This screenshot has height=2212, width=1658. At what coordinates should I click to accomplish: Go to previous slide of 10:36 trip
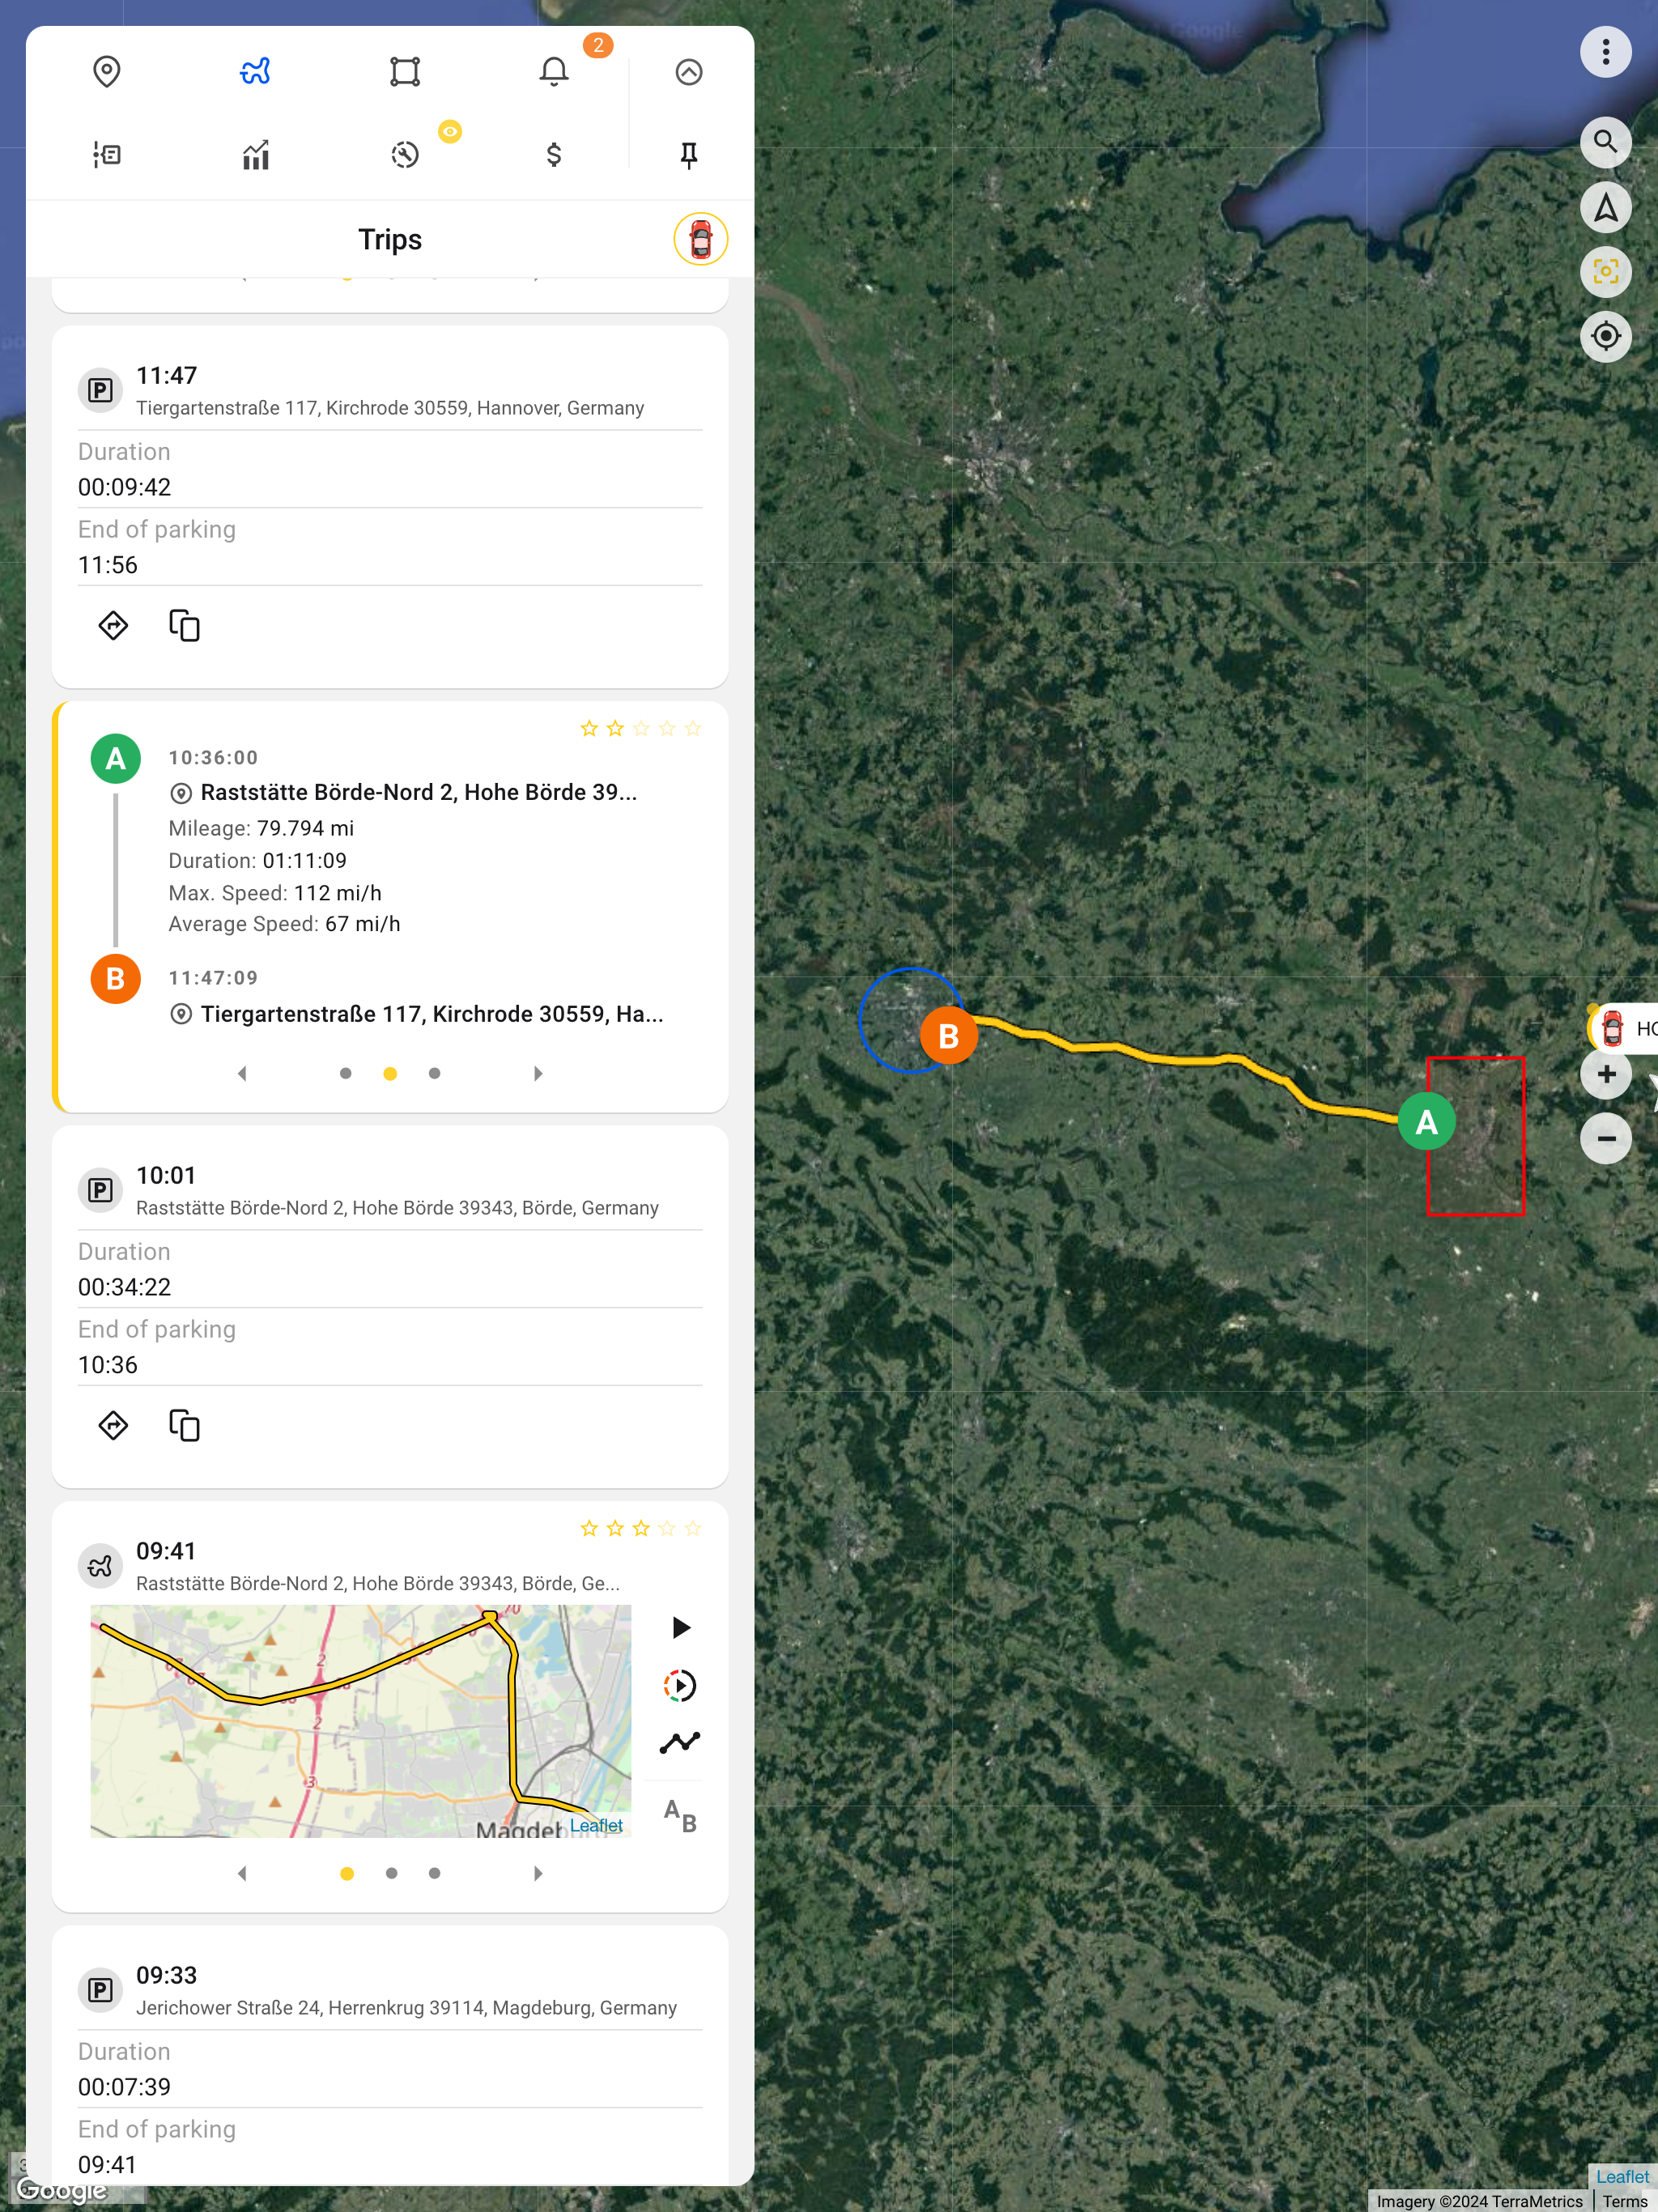pos(242,1073)
